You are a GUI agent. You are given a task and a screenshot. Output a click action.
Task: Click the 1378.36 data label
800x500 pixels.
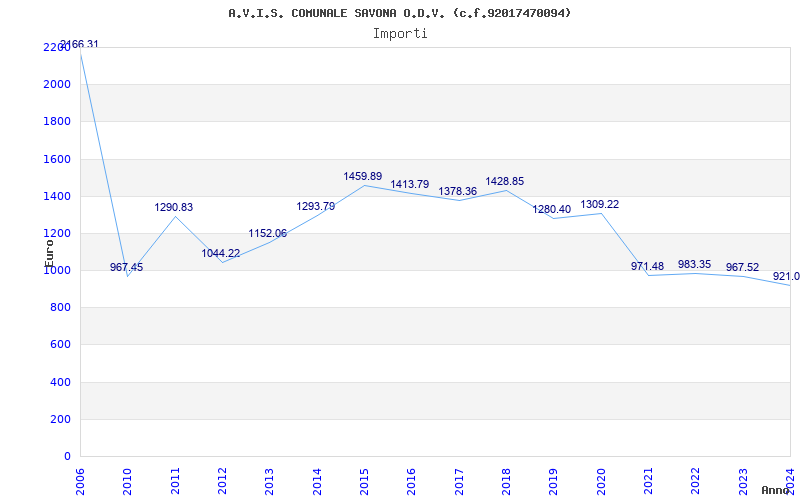coord(458,191)
